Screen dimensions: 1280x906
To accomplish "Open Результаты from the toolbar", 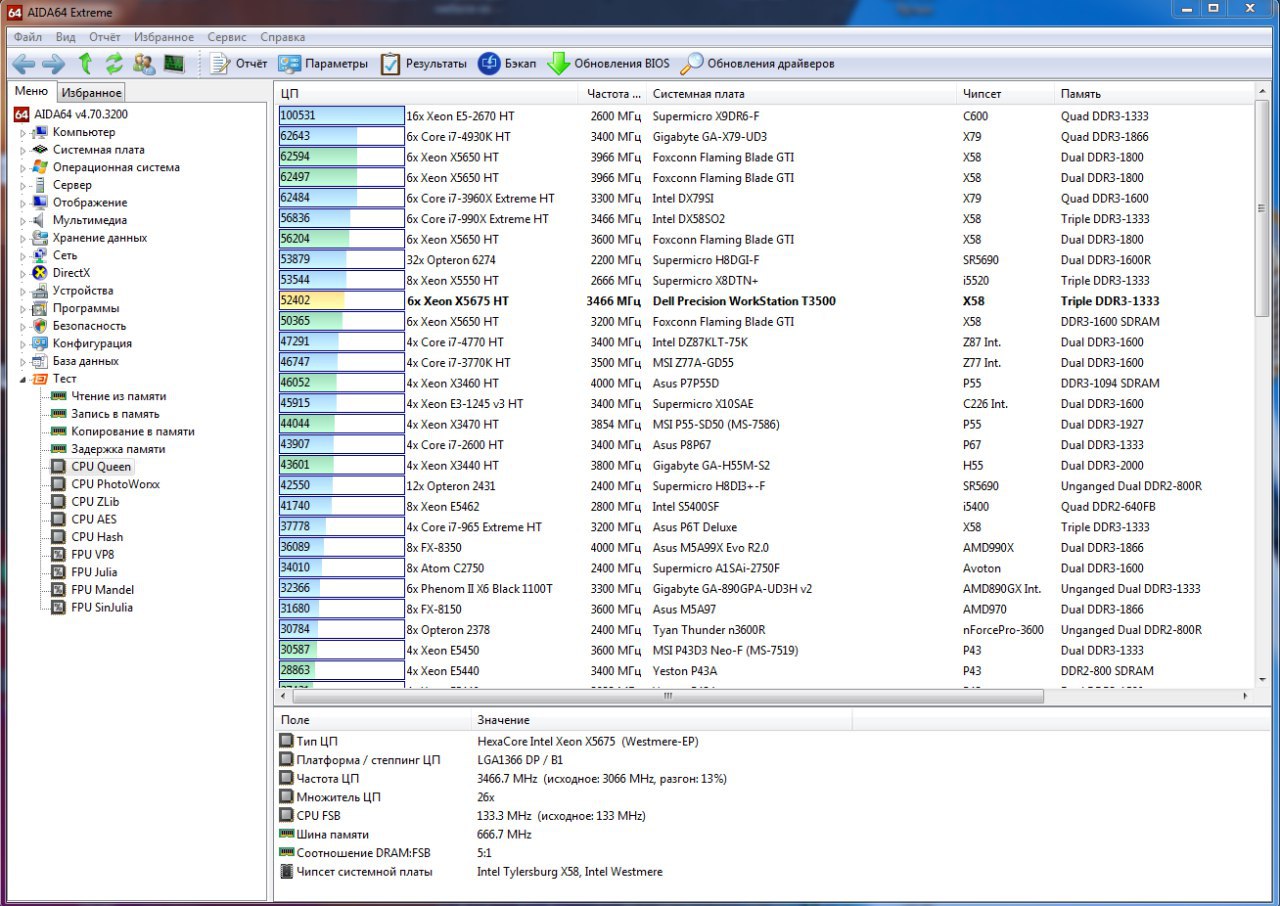I will (x=423, y=64).
